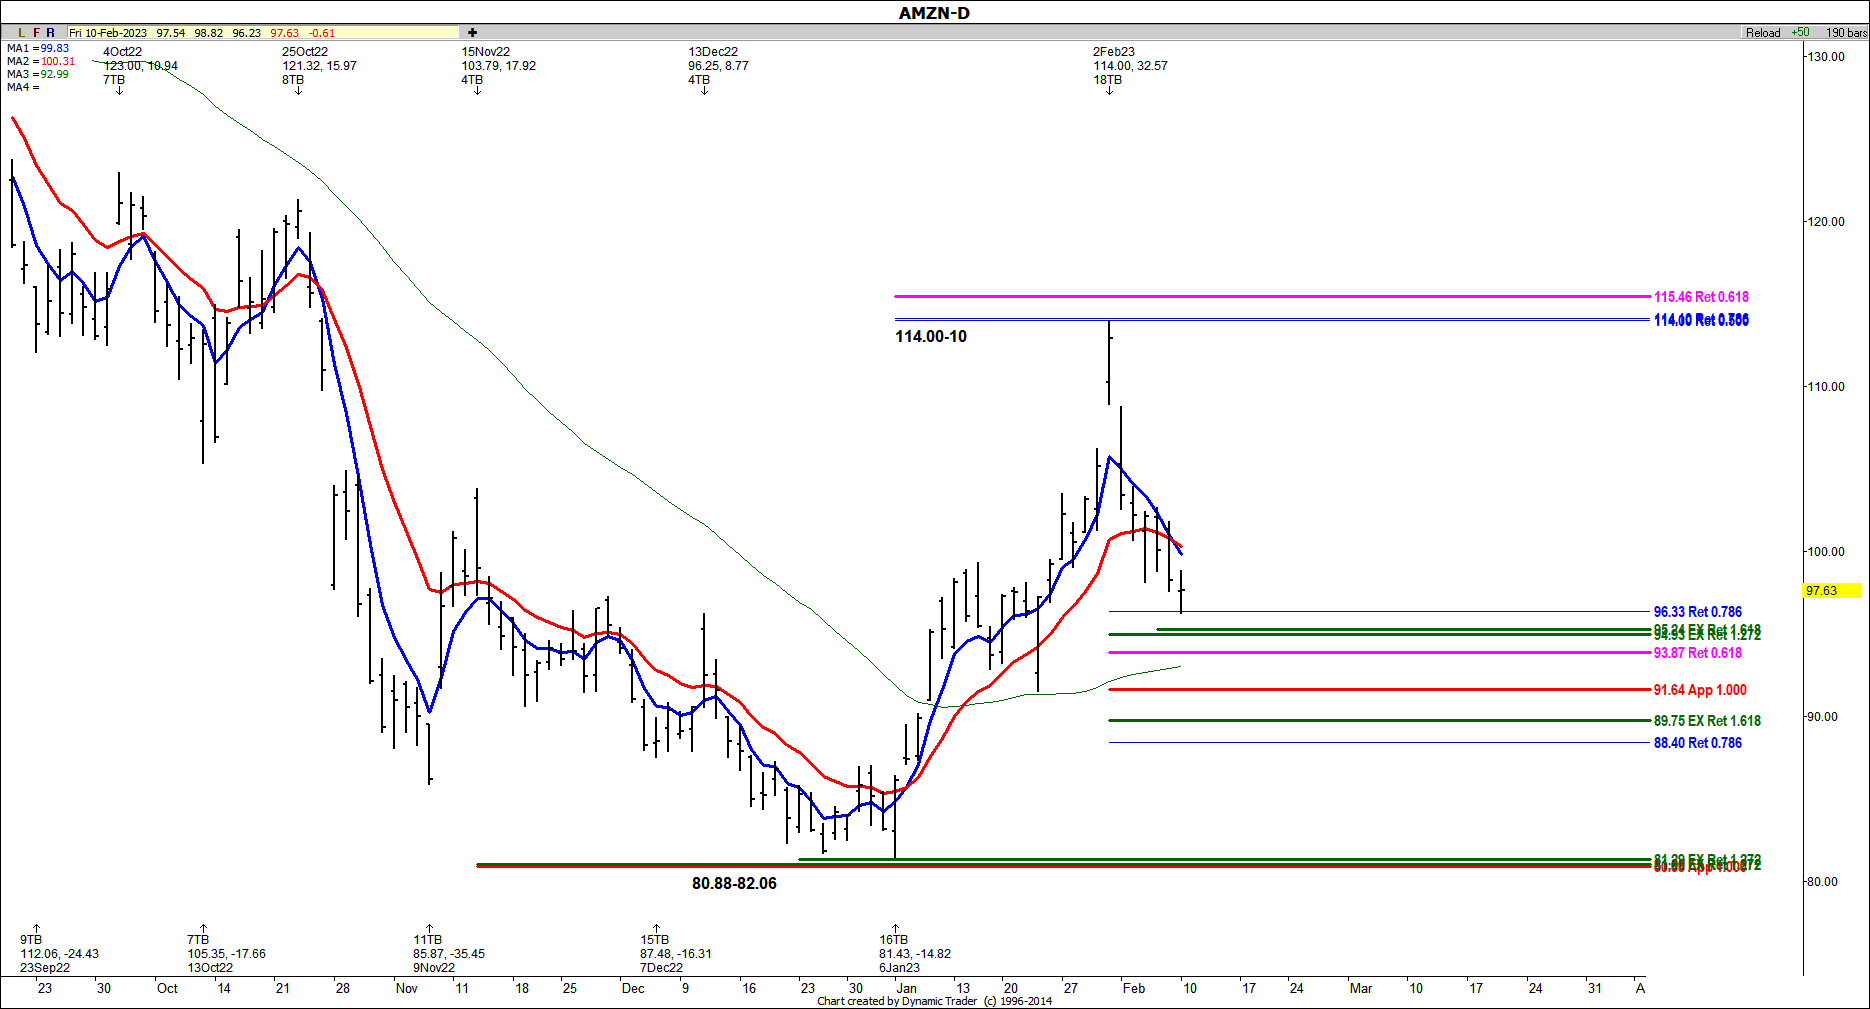Viewport: 1870px width, 1009px height.
Task: Click the 120.00 price axis label
Action: [1825, 222]
